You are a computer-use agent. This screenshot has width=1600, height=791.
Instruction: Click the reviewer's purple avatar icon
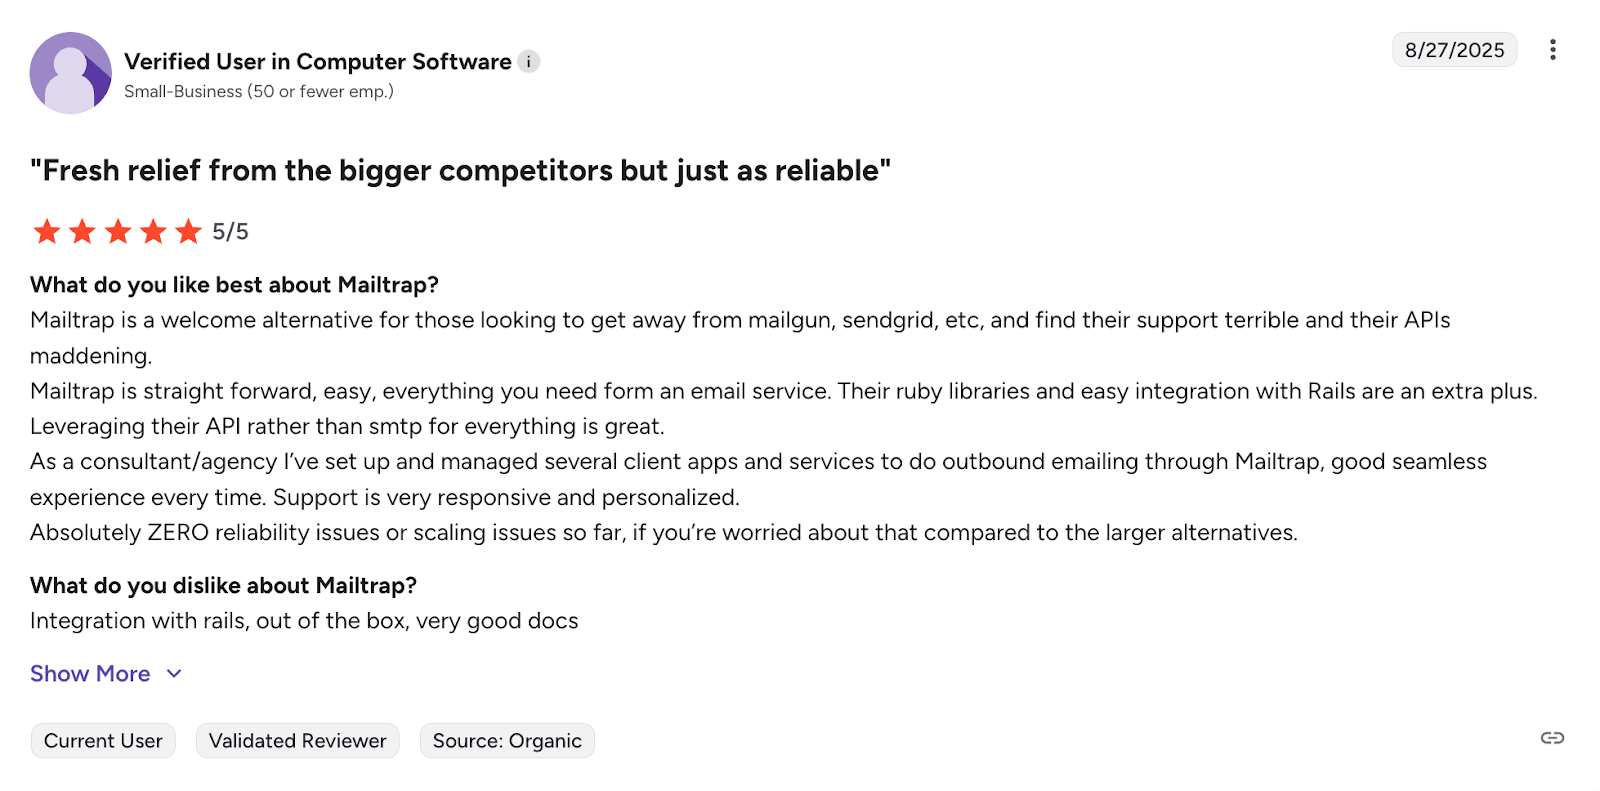coord(70,73)
